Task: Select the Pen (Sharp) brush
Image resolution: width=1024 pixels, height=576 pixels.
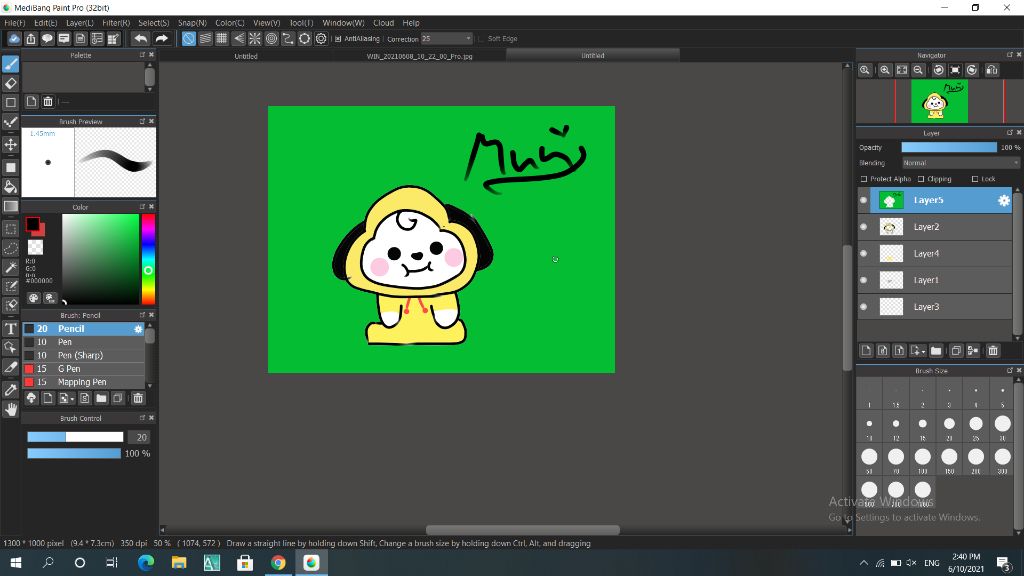Action: coord(84,355)
